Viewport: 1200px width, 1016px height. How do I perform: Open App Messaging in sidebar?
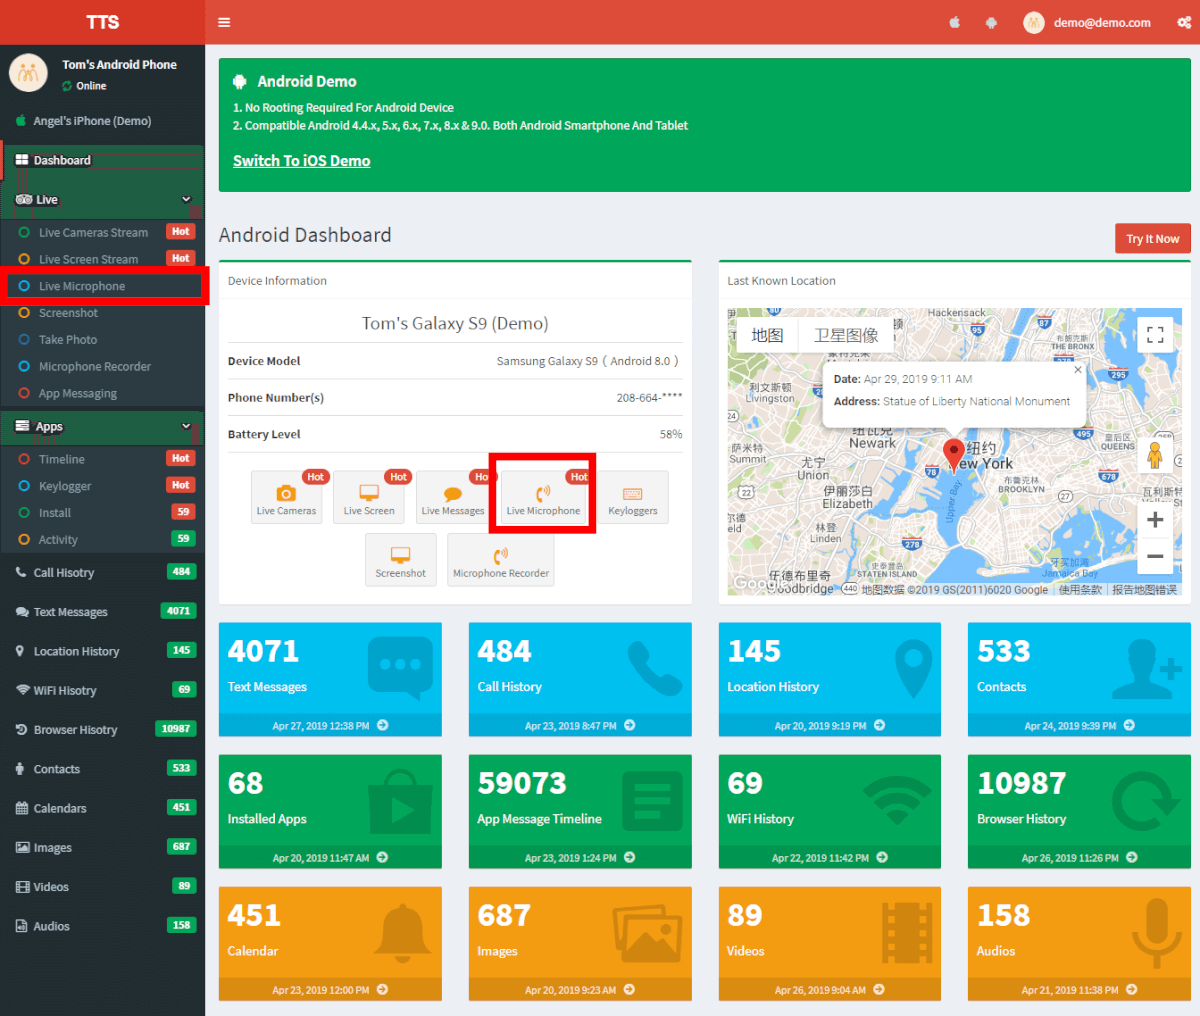[103, 394]
